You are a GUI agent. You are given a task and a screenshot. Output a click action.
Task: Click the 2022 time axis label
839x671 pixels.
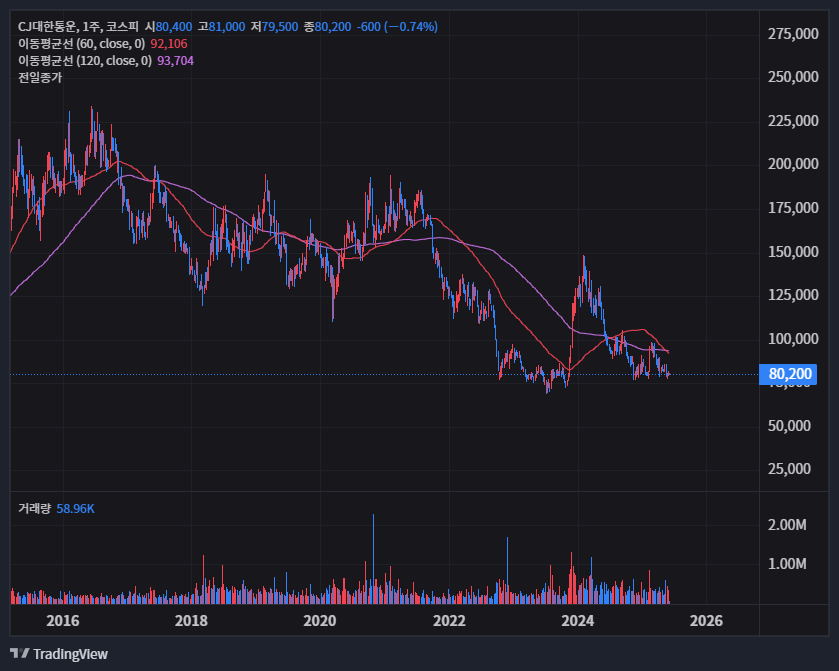coord(449,621)
